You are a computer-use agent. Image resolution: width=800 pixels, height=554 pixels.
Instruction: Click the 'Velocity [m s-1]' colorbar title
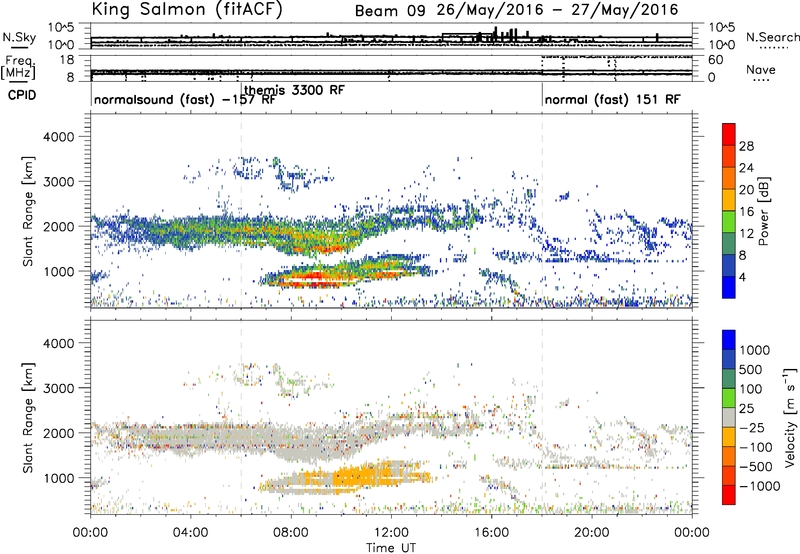pos(790,417)
